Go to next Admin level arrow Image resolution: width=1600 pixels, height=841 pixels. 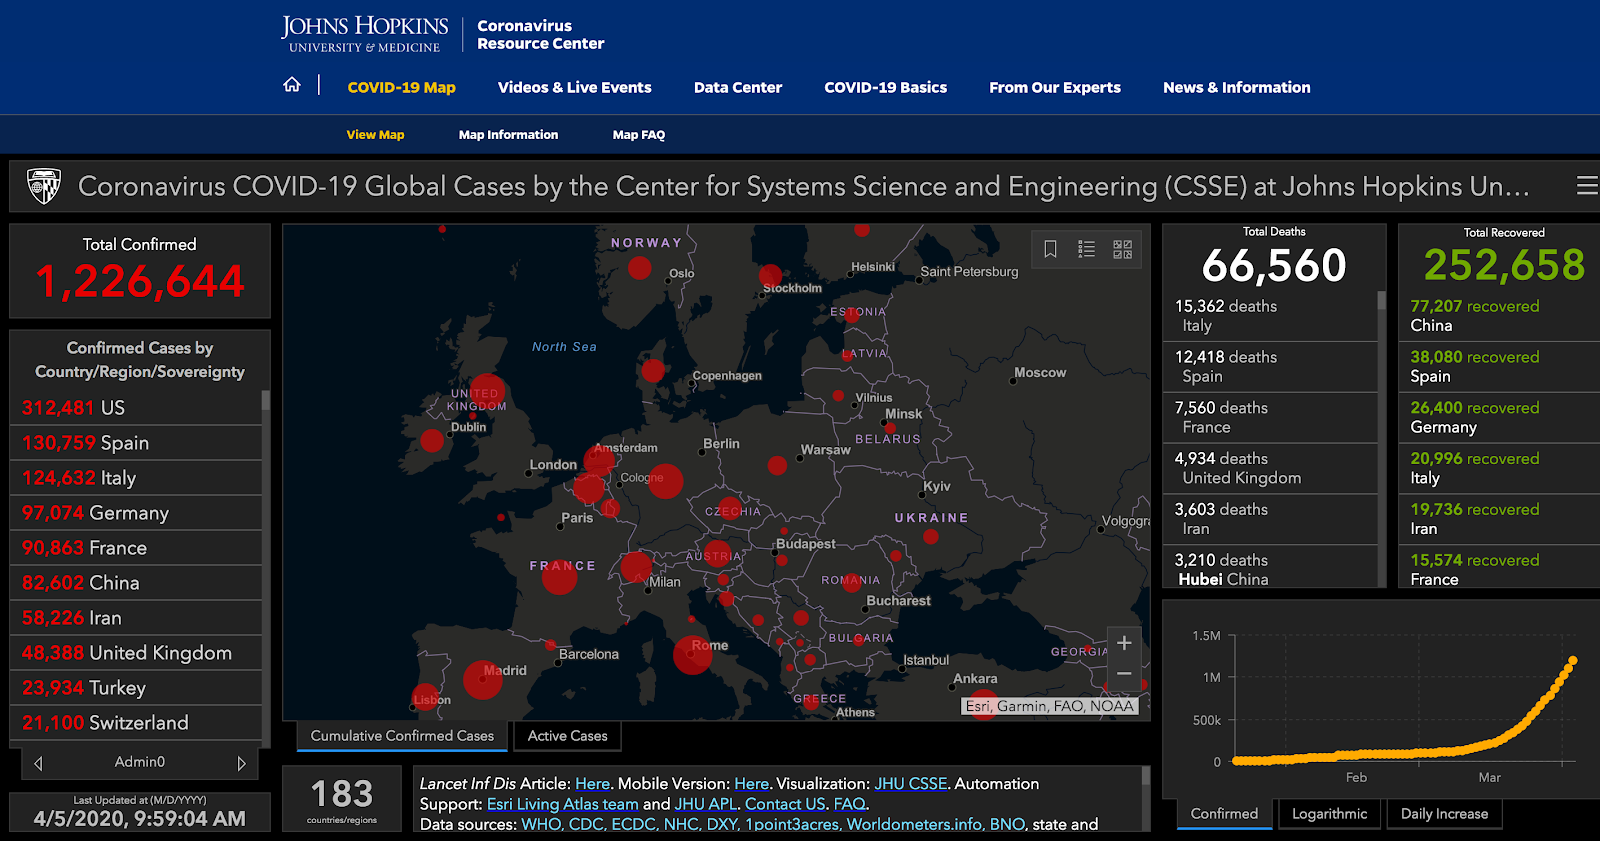pos(241,763)
